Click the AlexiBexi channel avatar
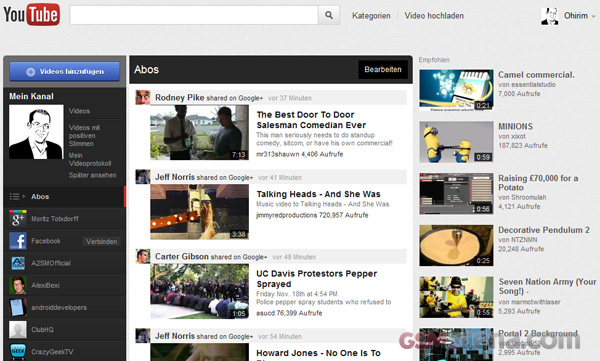600x361 pixels. coord(18,286)
